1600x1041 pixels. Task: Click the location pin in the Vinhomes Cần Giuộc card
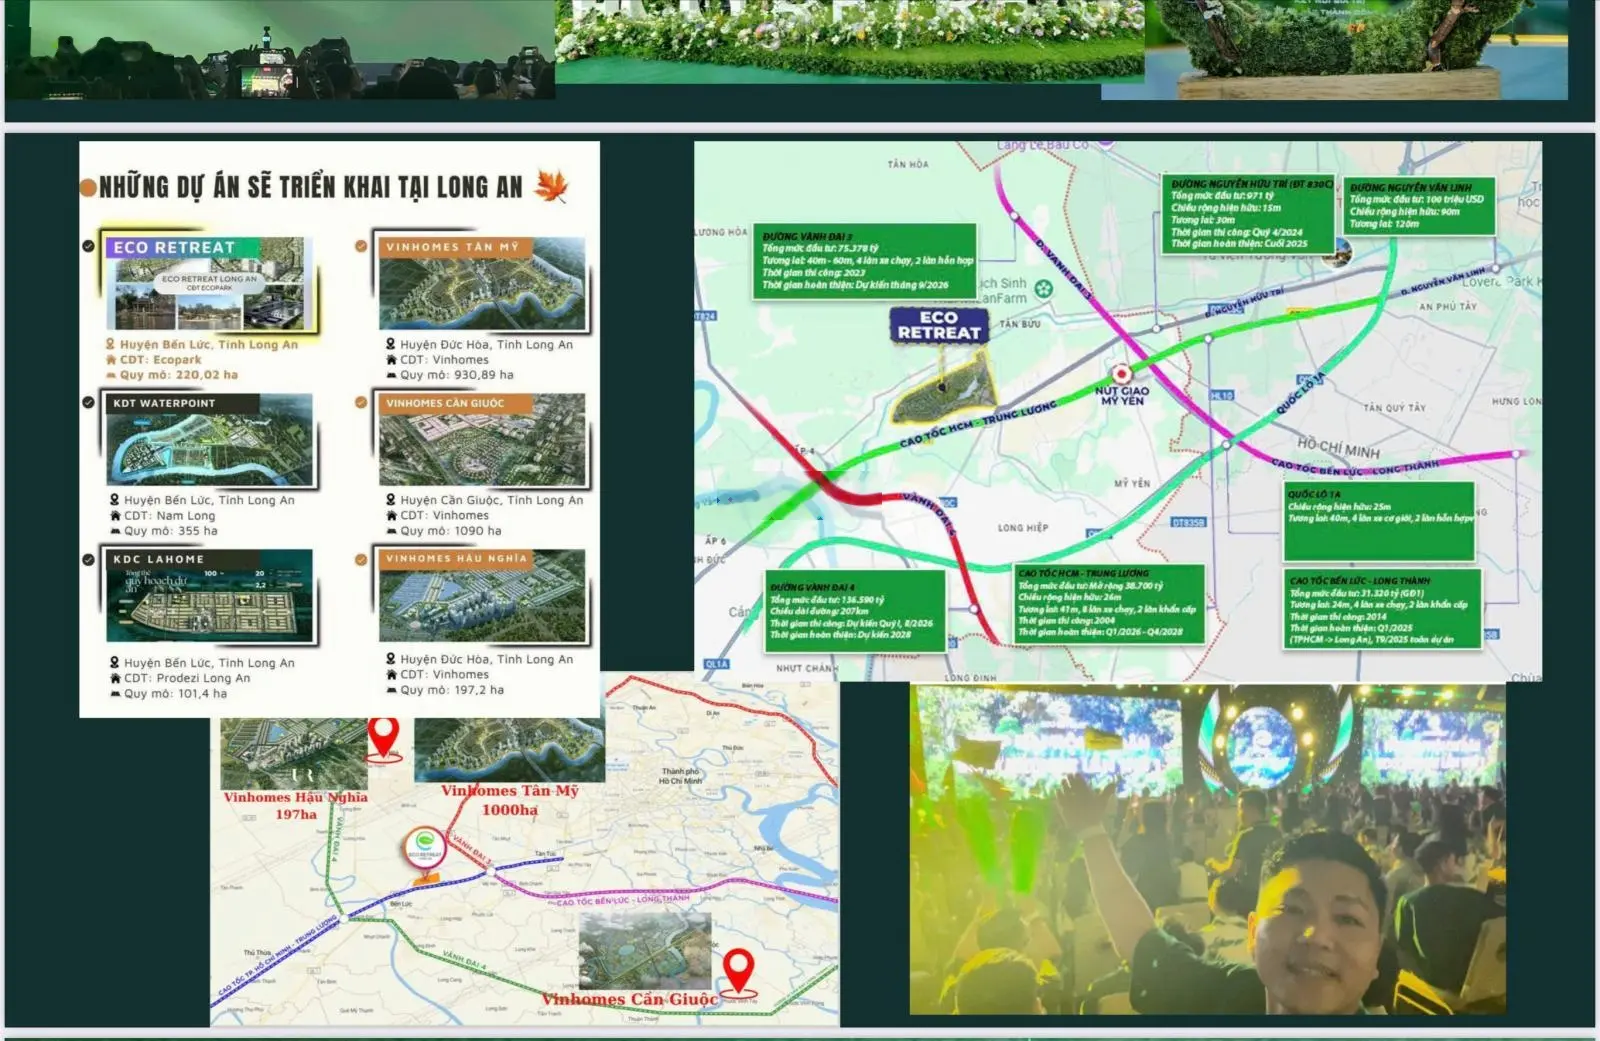tap(391, 499)
